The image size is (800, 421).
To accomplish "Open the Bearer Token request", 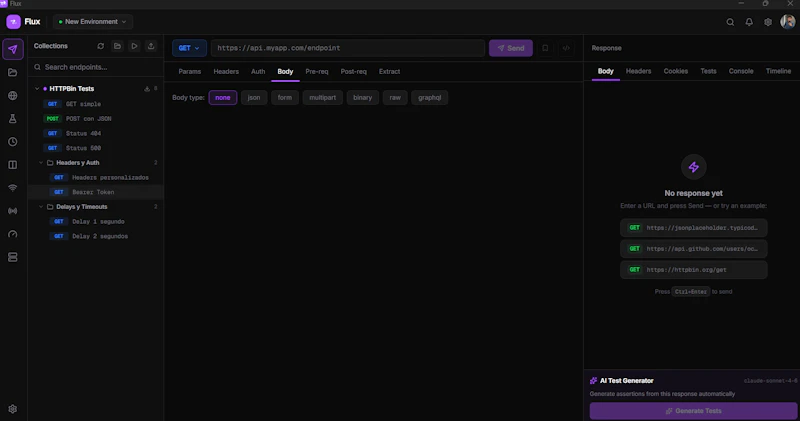I will [95, 192].
